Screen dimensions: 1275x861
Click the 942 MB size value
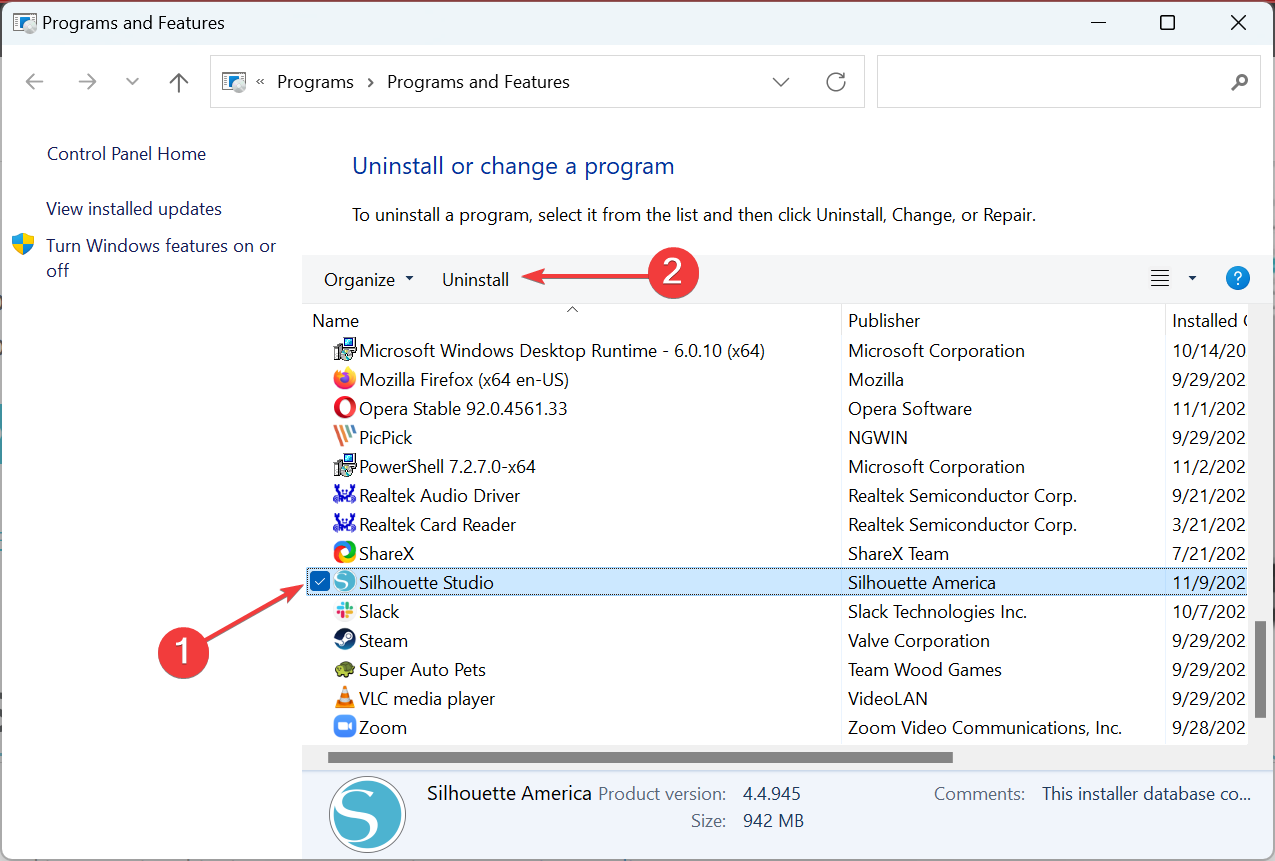[x=773, y=821]
